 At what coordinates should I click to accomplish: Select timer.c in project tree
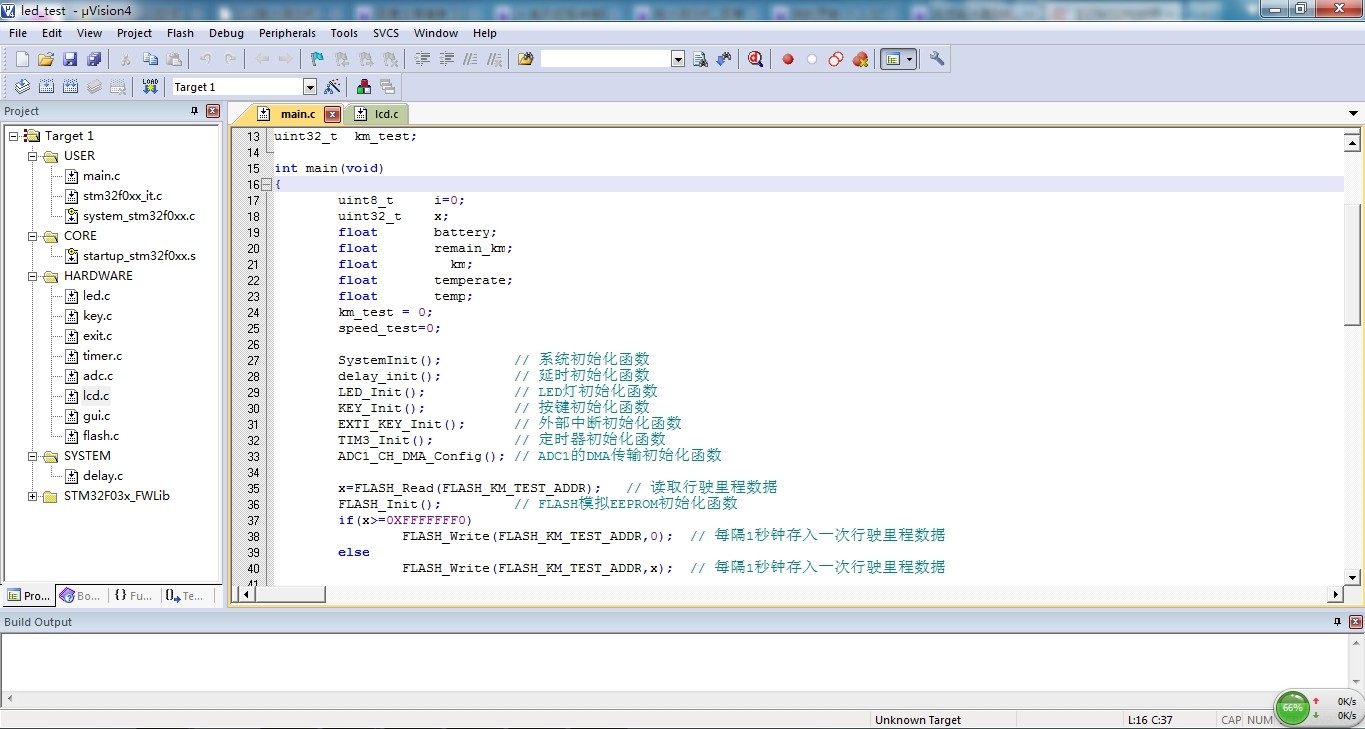[102, 356]
